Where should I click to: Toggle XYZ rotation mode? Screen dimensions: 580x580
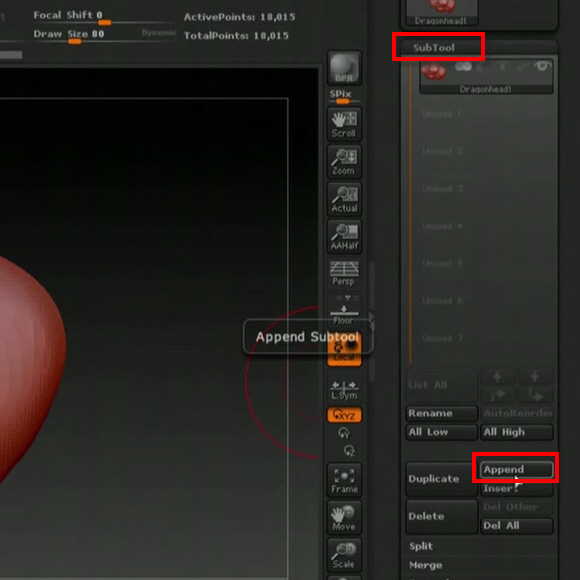pyautogui.click(x=344, y=415)
